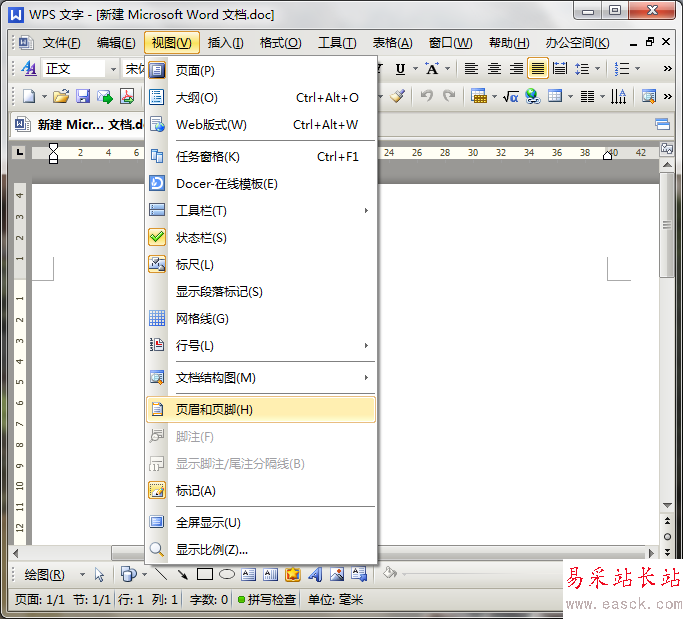Toggle 显示段落标记 paragraph marks item

(x=261, y=292)
